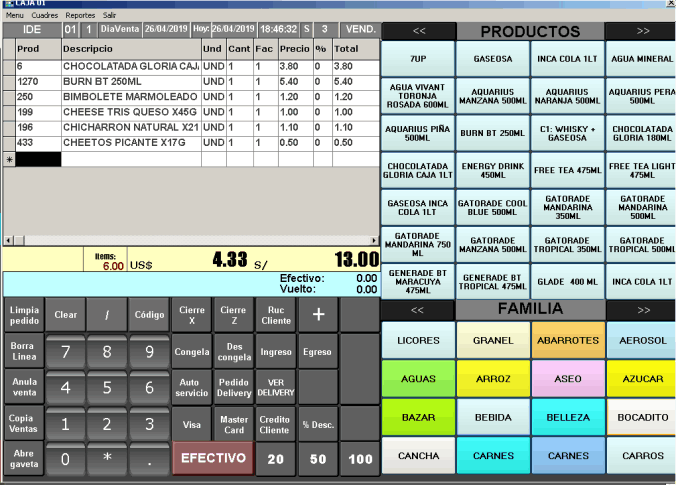The image size is (676, 485).
Task: Select ENERGY DRINK 450ML product
Action: (493, 170)
